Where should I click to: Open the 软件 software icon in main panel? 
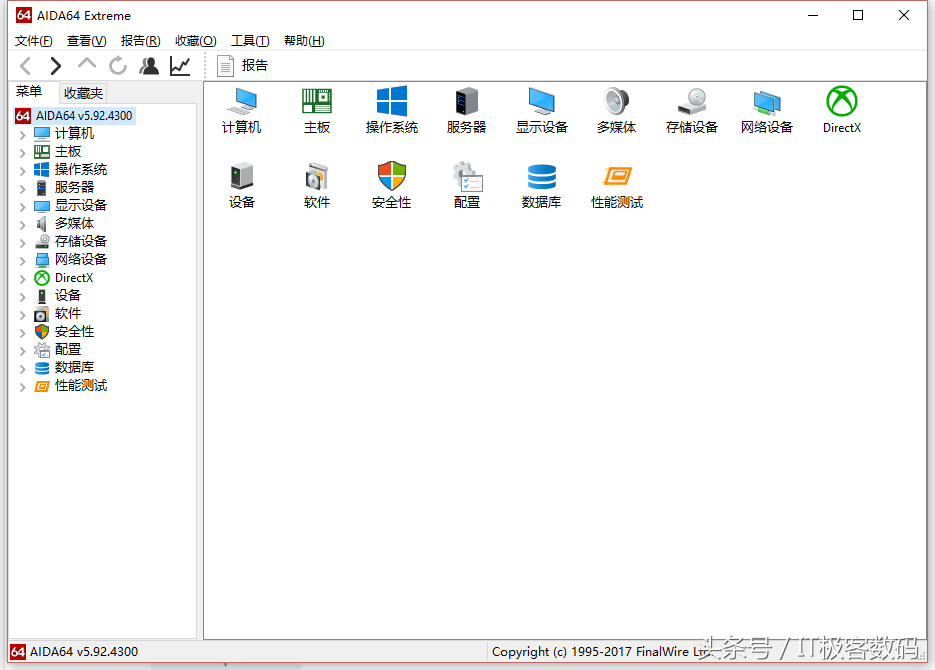pos(317,185)
